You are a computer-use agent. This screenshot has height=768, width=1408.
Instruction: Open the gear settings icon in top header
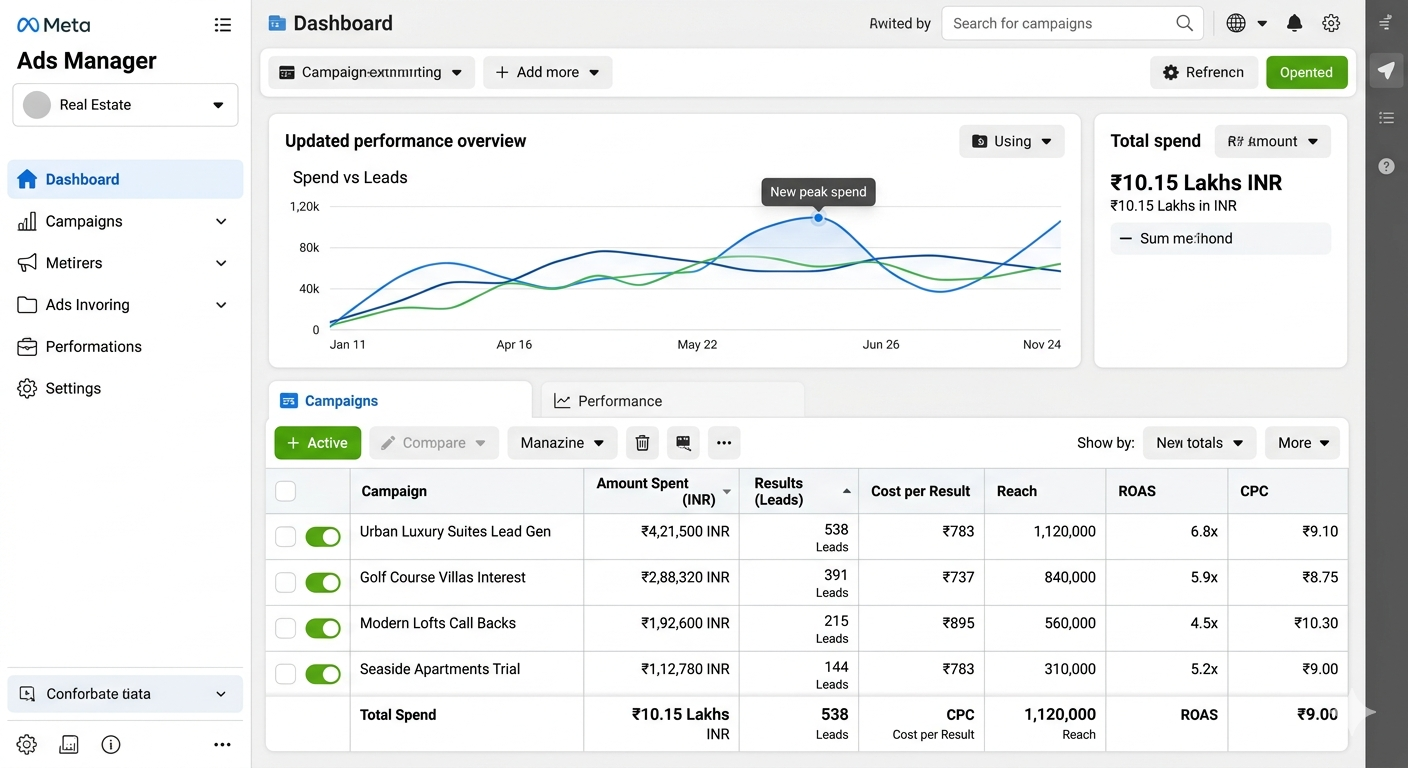1331,23
